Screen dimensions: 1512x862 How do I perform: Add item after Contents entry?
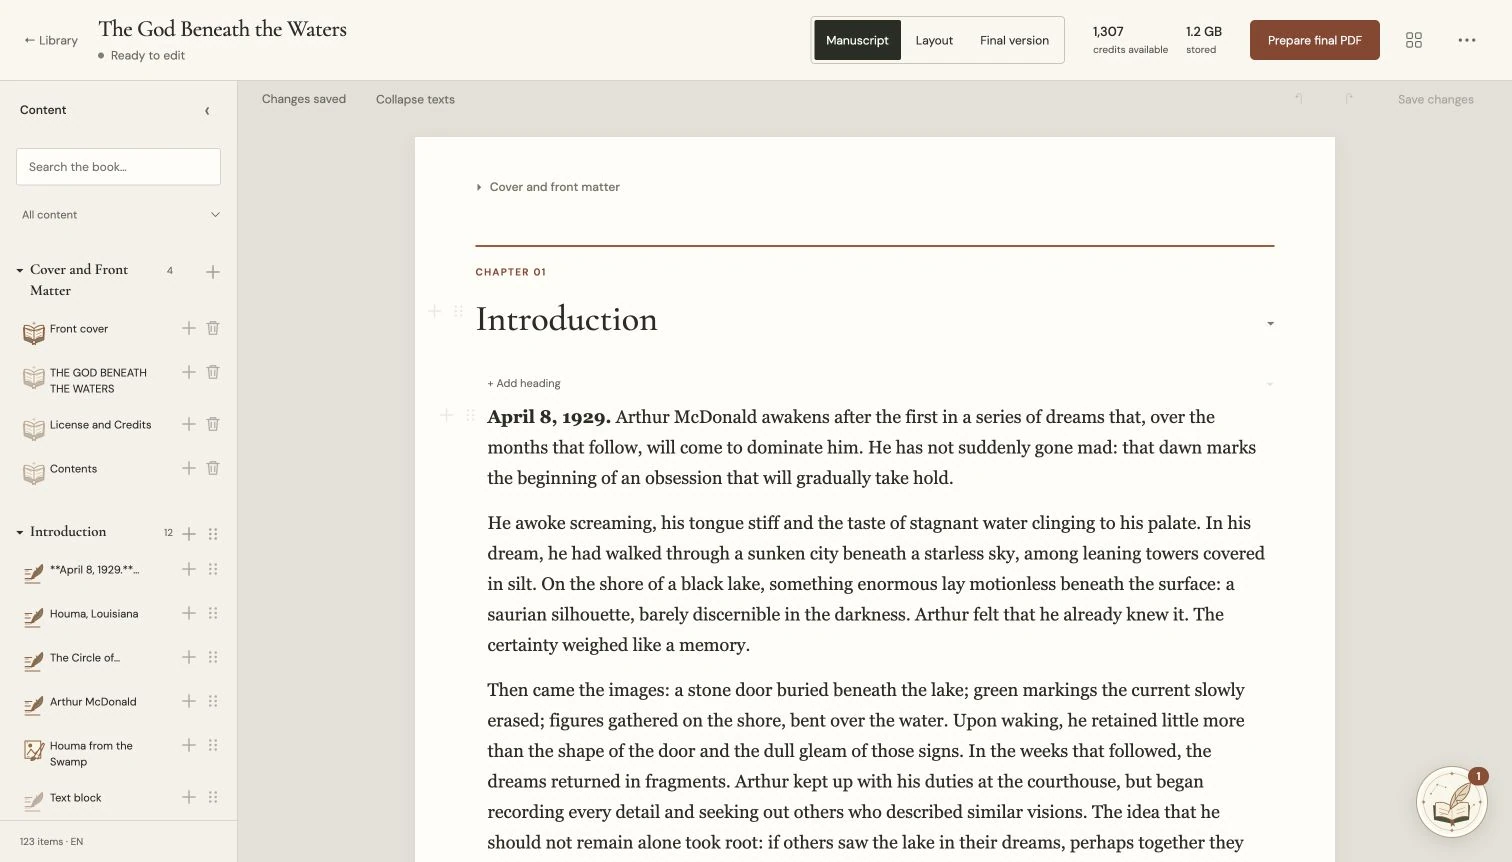[x=189, y=468]
